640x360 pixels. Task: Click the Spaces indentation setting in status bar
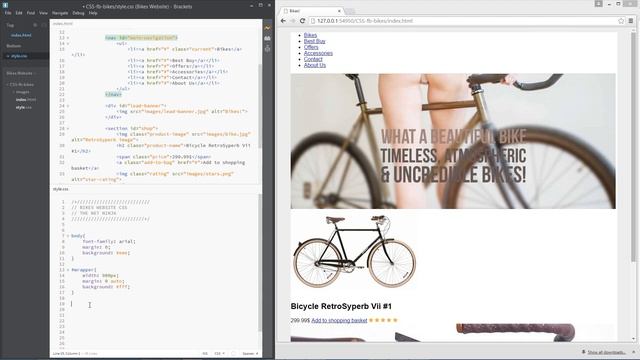click(x=250, y=353)
